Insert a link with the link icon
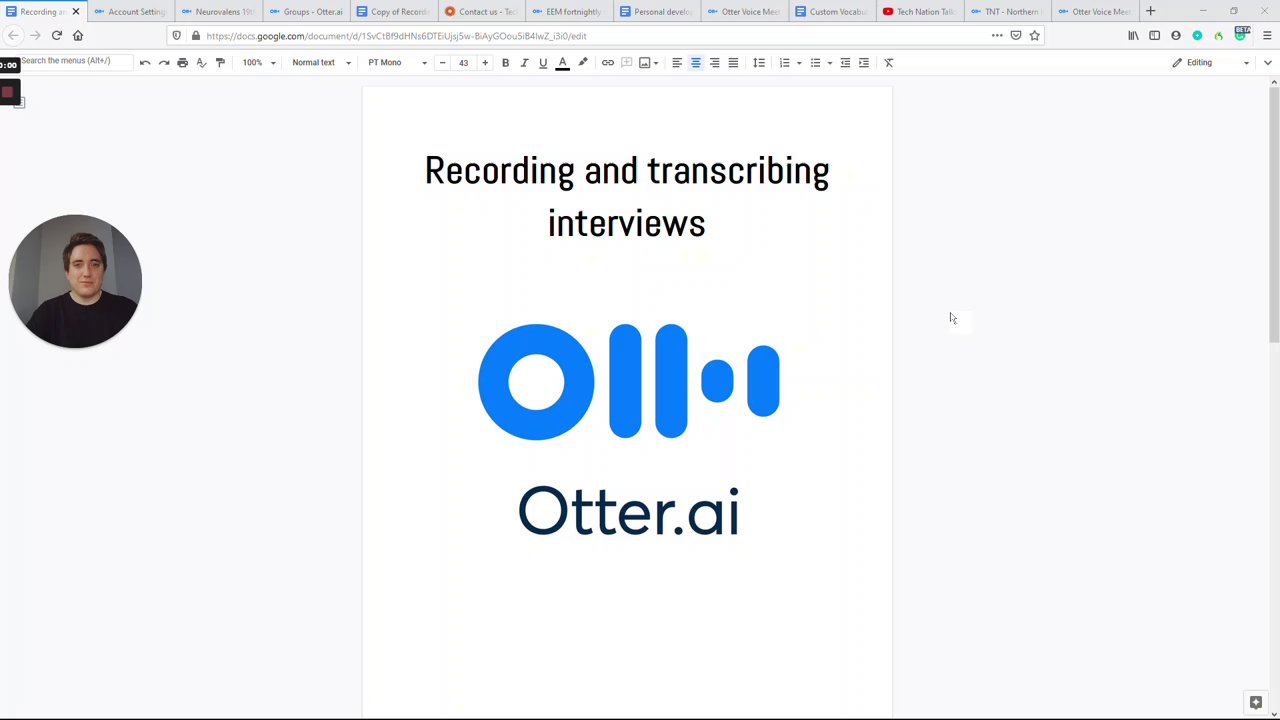Viewport: 1280px width, 720px height. (607, 62)
